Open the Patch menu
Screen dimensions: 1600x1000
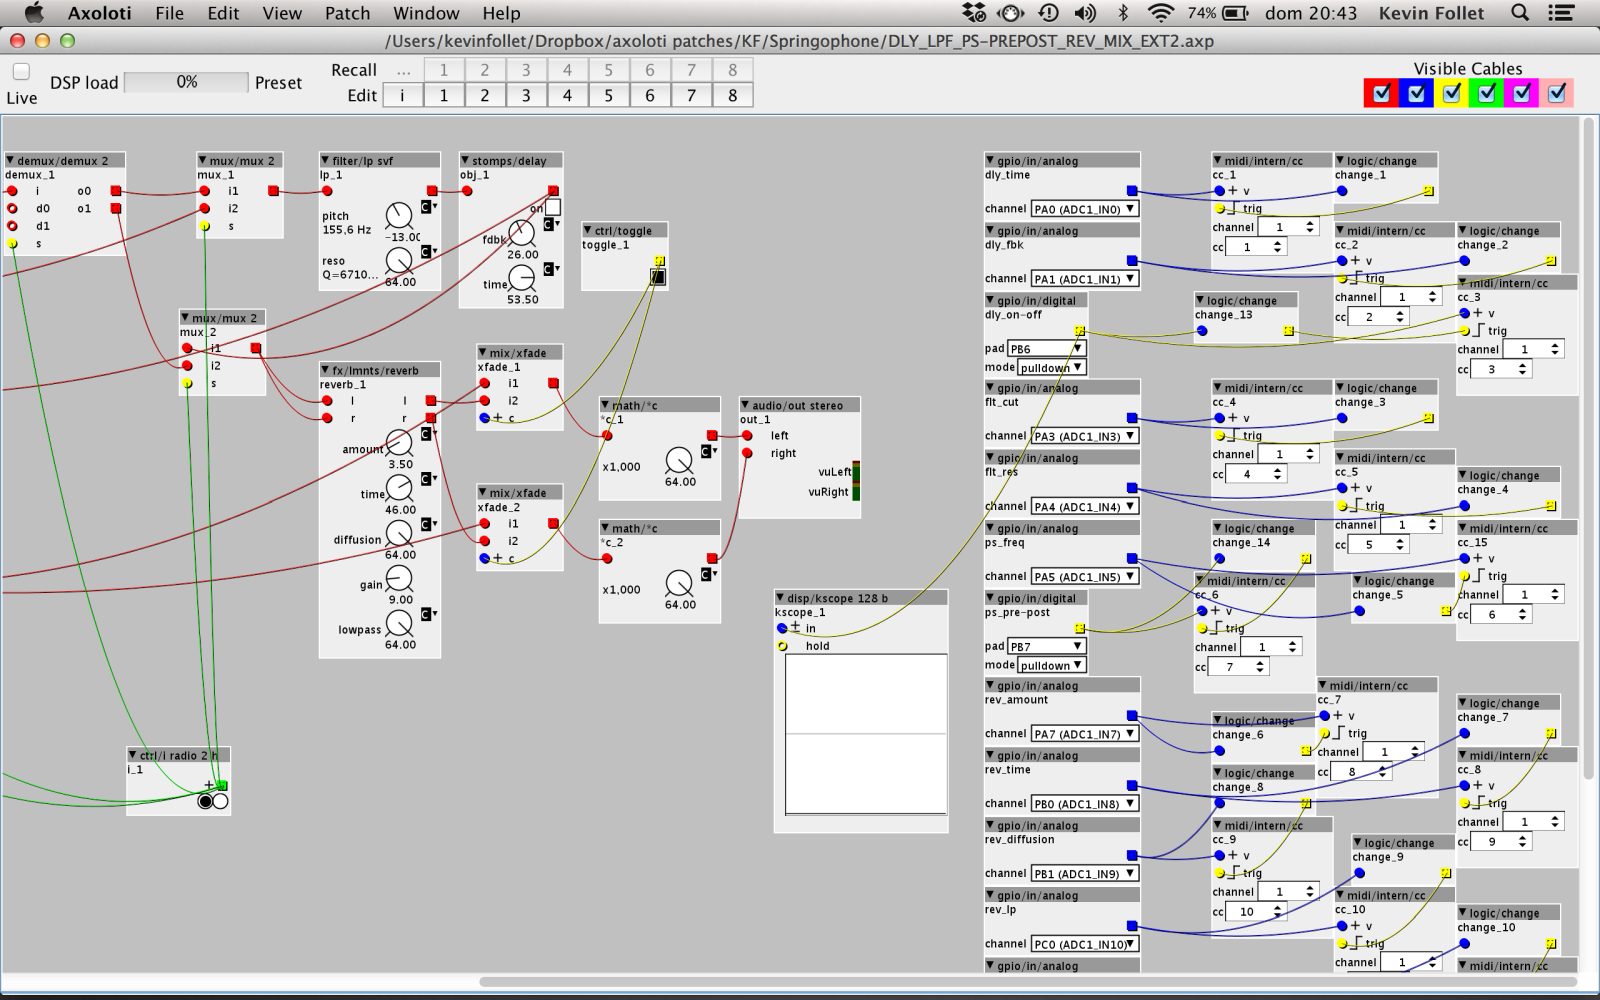[x=347, y=13]
